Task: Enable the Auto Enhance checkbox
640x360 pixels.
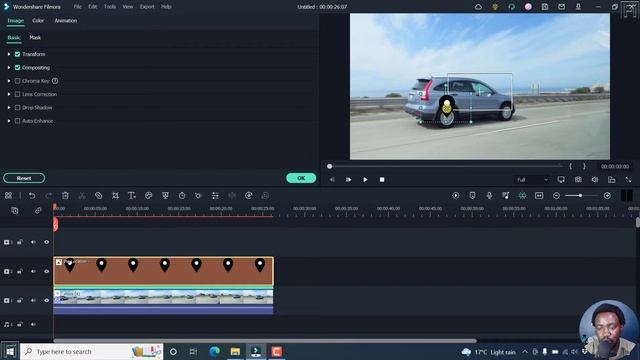Action: (x=18, y=121)
